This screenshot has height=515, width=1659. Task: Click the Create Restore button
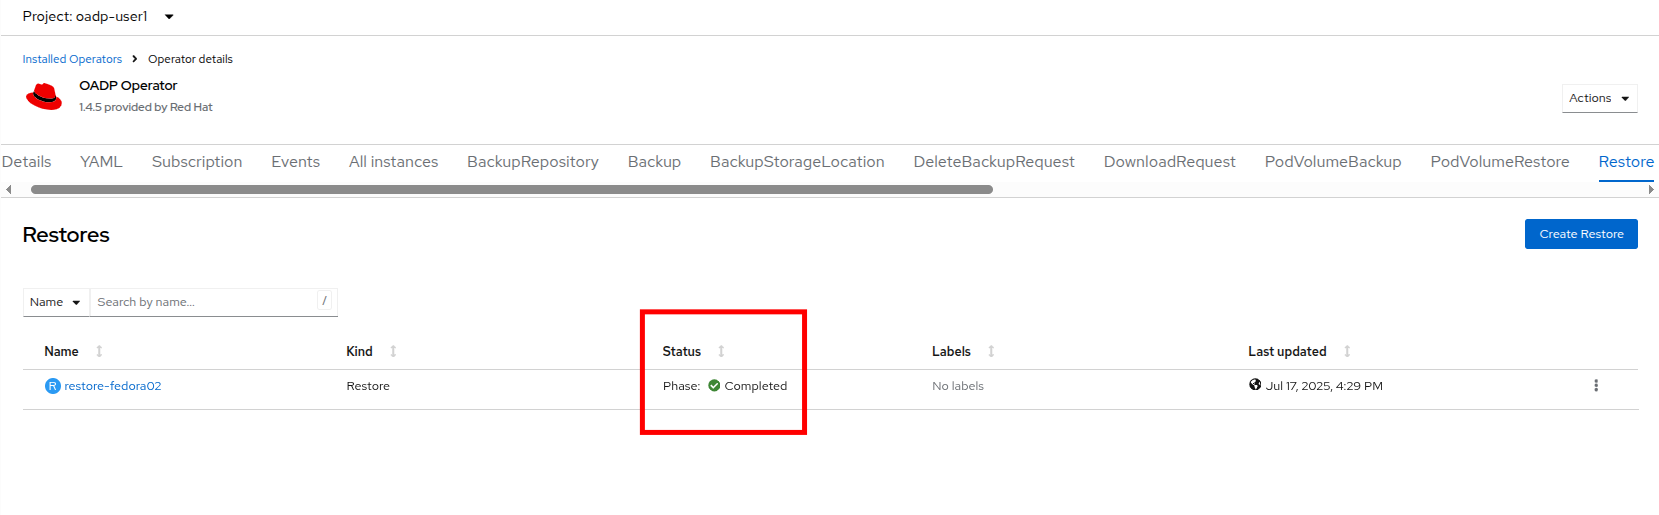point(1580,234)
